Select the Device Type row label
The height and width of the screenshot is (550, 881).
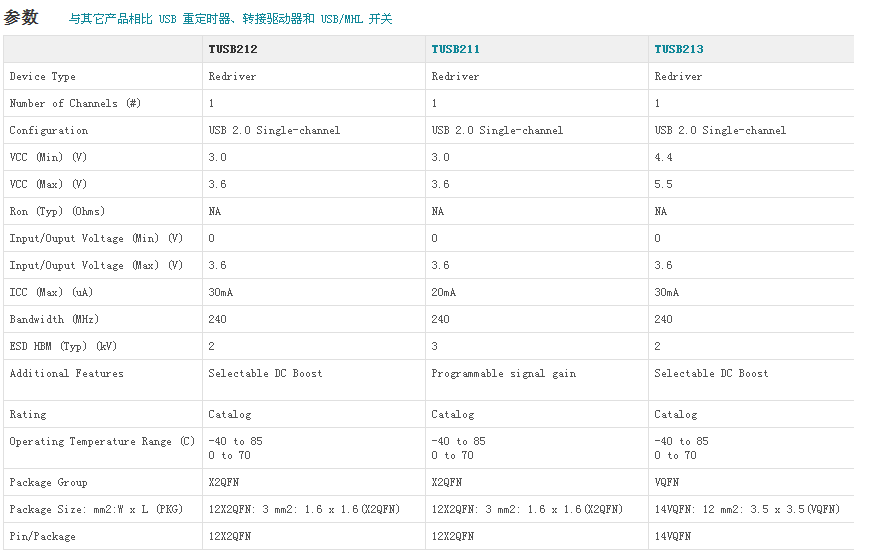pyautogui.click(x=43, y=76)
